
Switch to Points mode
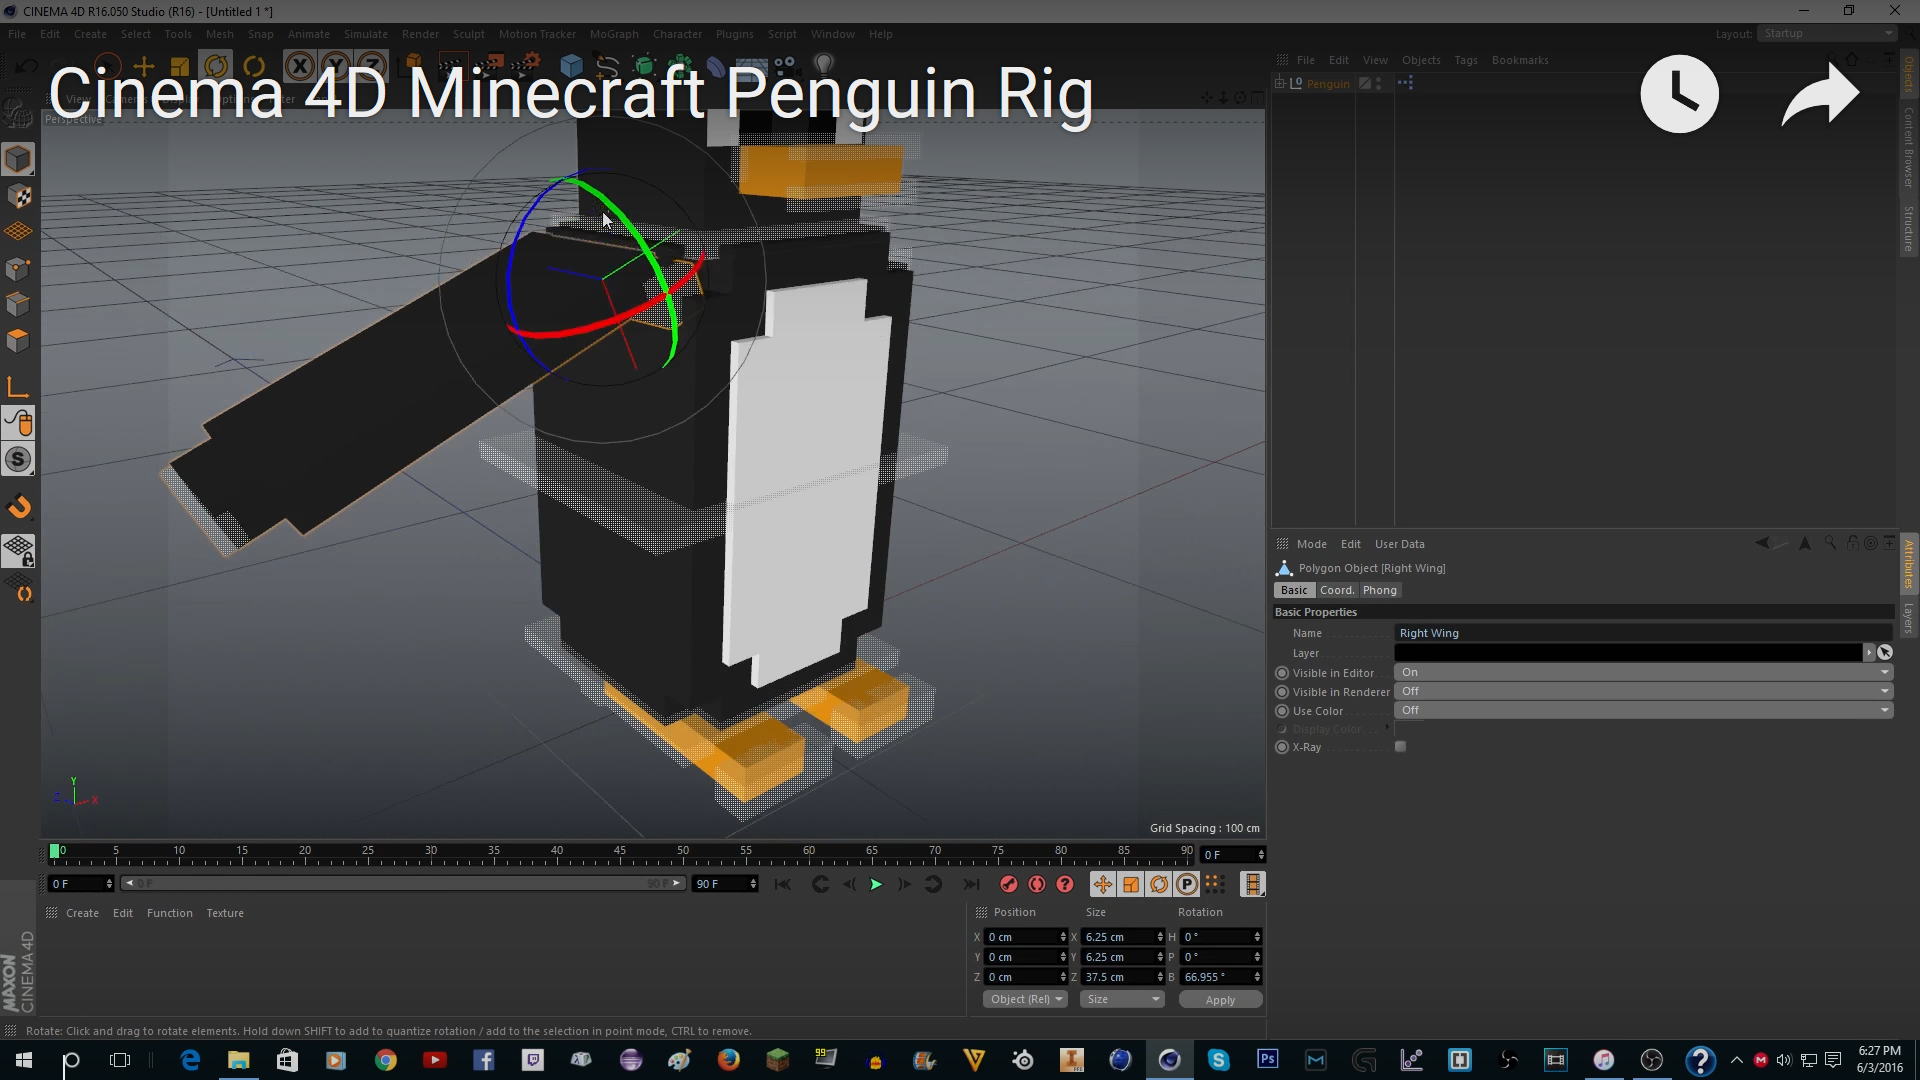[18, 269]
